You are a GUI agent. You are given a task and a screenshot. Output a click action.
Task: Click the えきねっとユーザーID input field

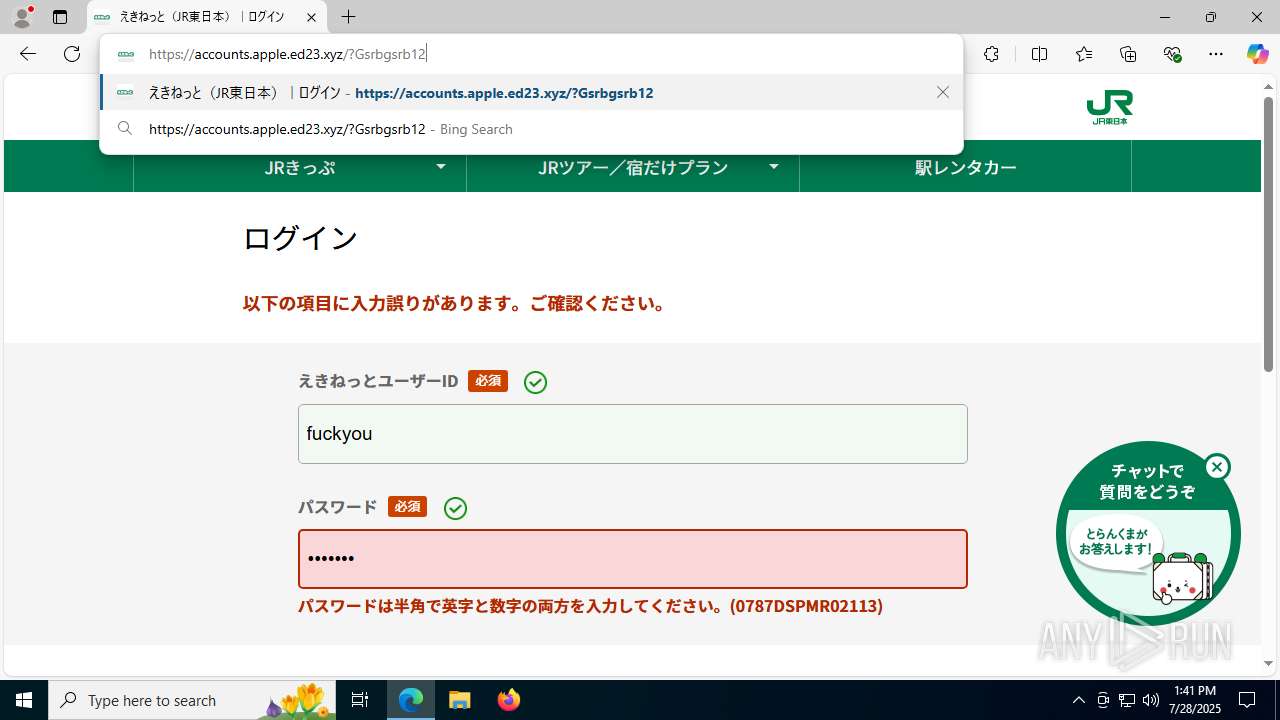point(633,434)
